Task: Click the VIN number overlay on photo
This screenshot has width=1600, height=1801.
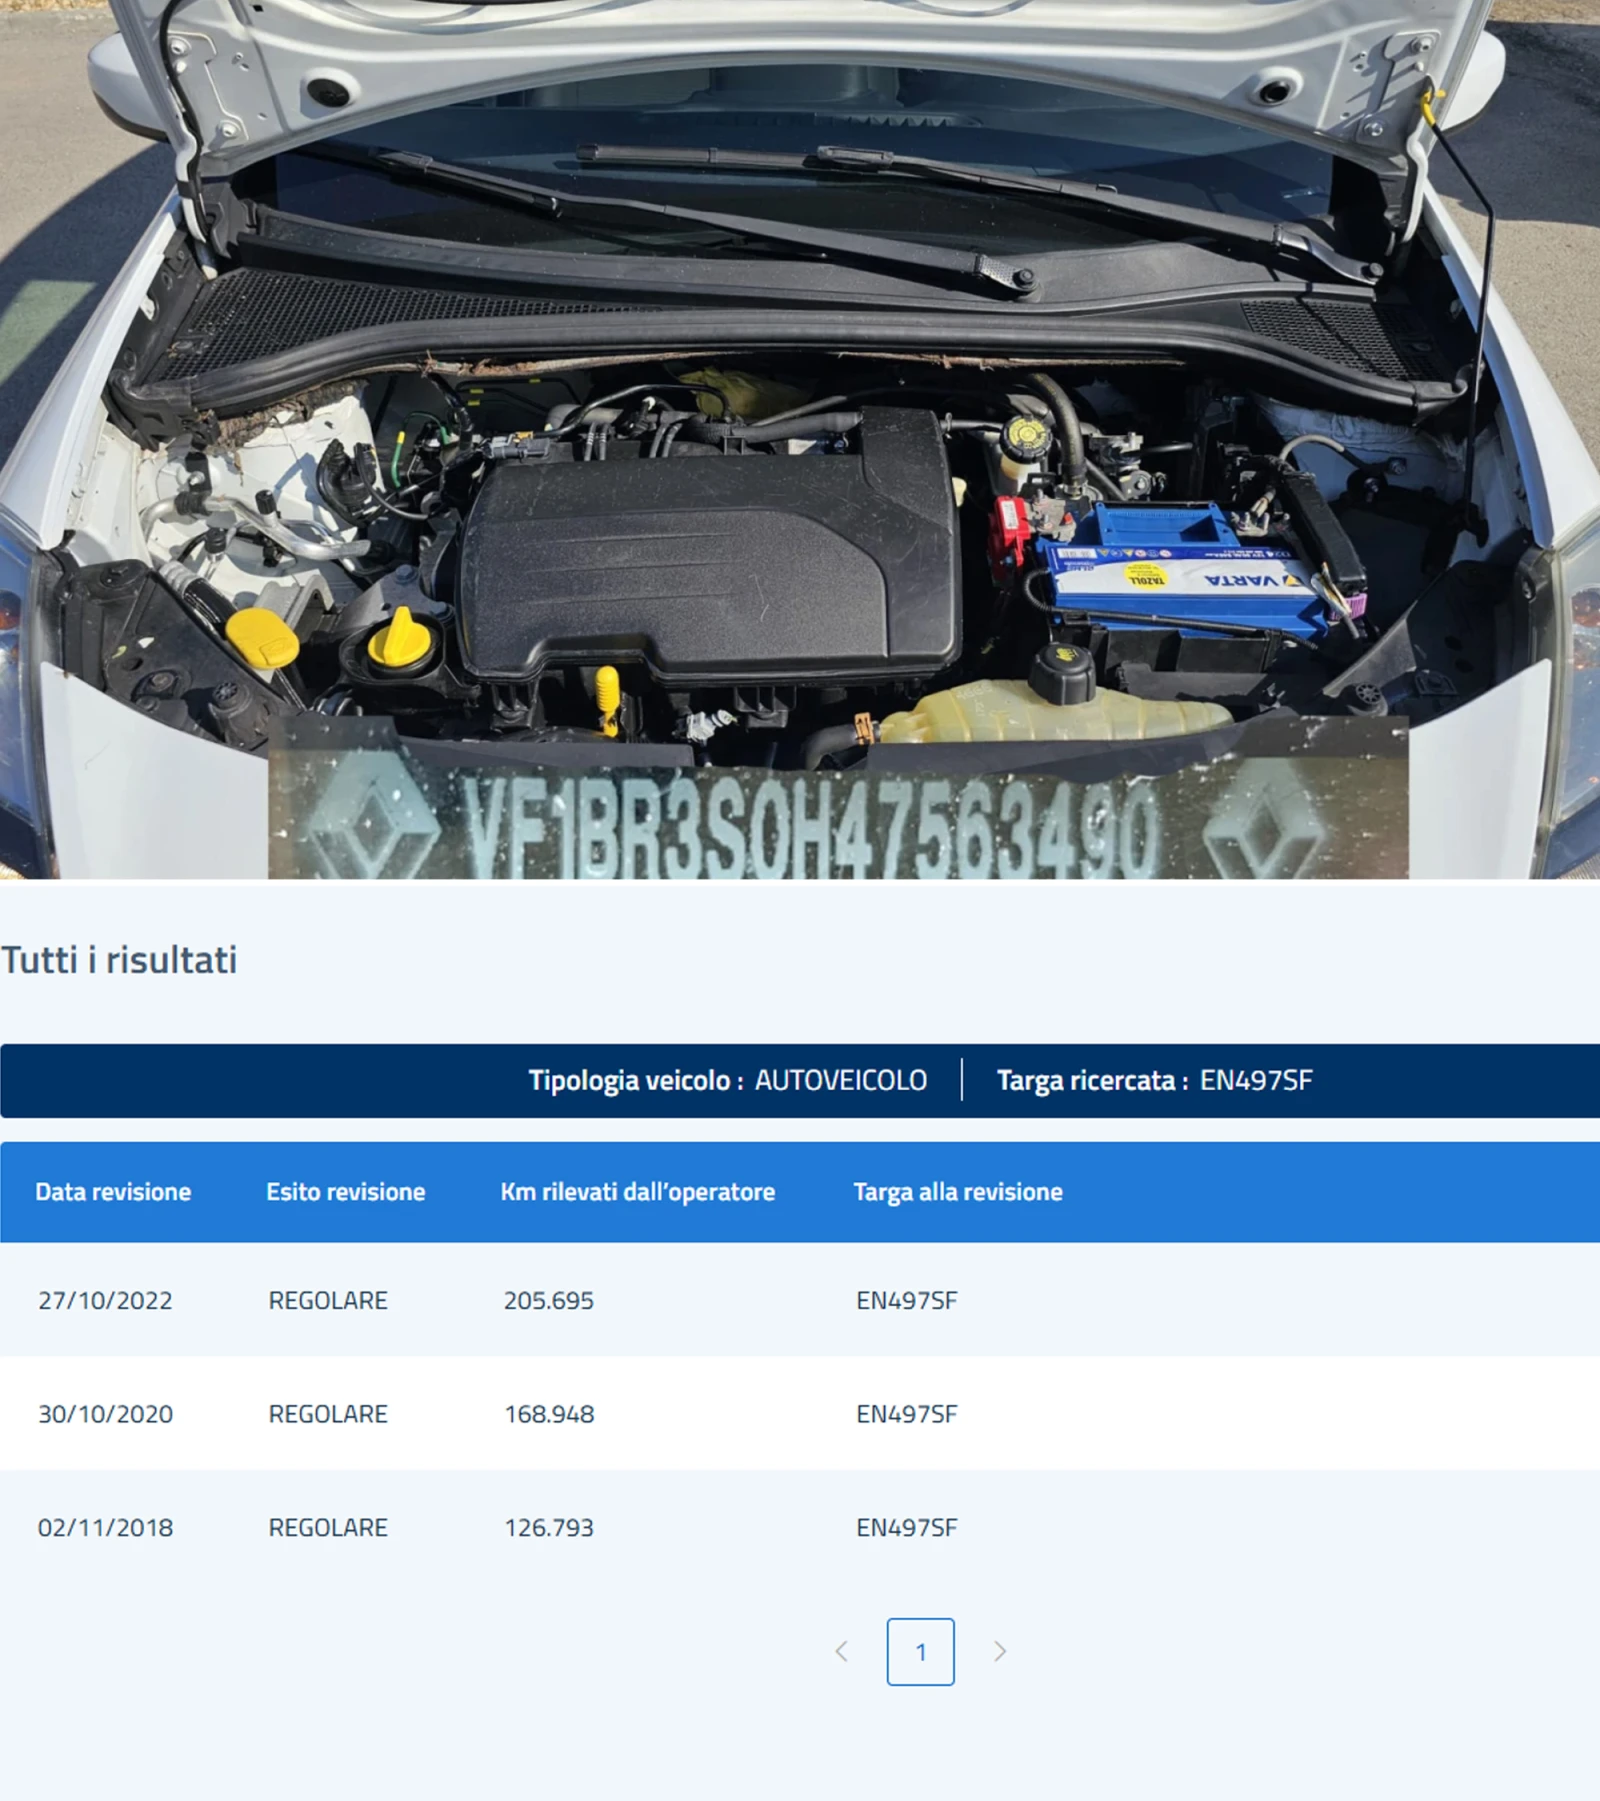Action: (x=810, y=825)
